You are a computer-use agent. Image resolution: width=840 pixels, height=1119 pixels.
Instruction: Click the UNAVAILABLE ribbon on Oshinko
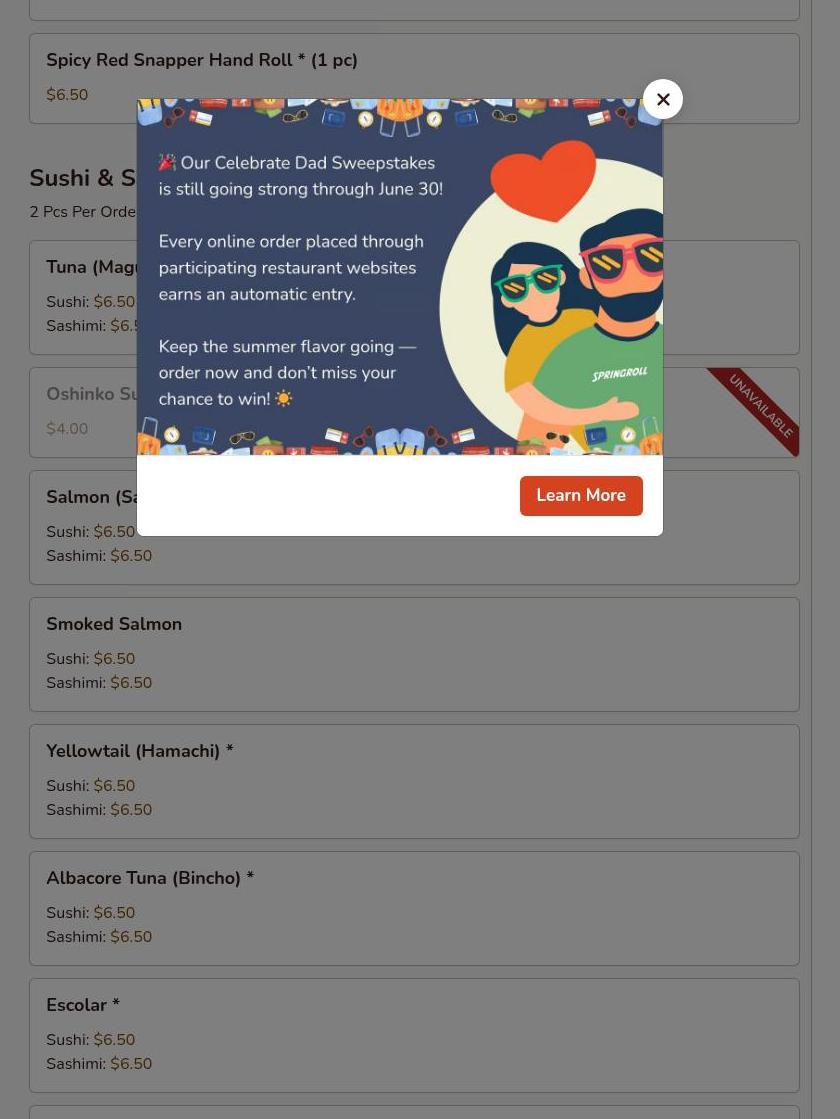[x=759, y=407]
